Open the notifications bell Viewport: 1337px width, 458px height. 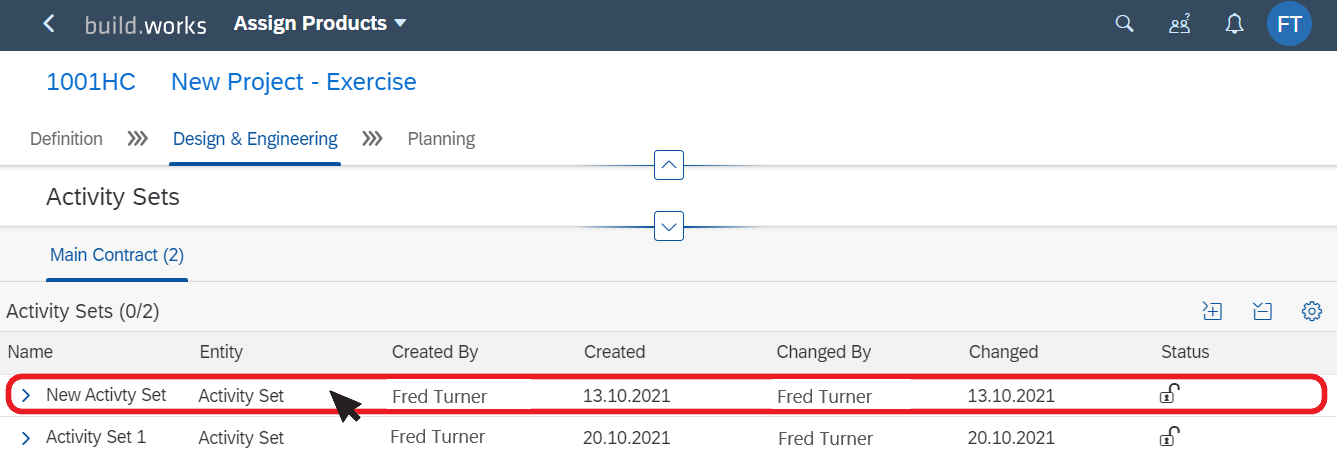tap(1235, 24)
